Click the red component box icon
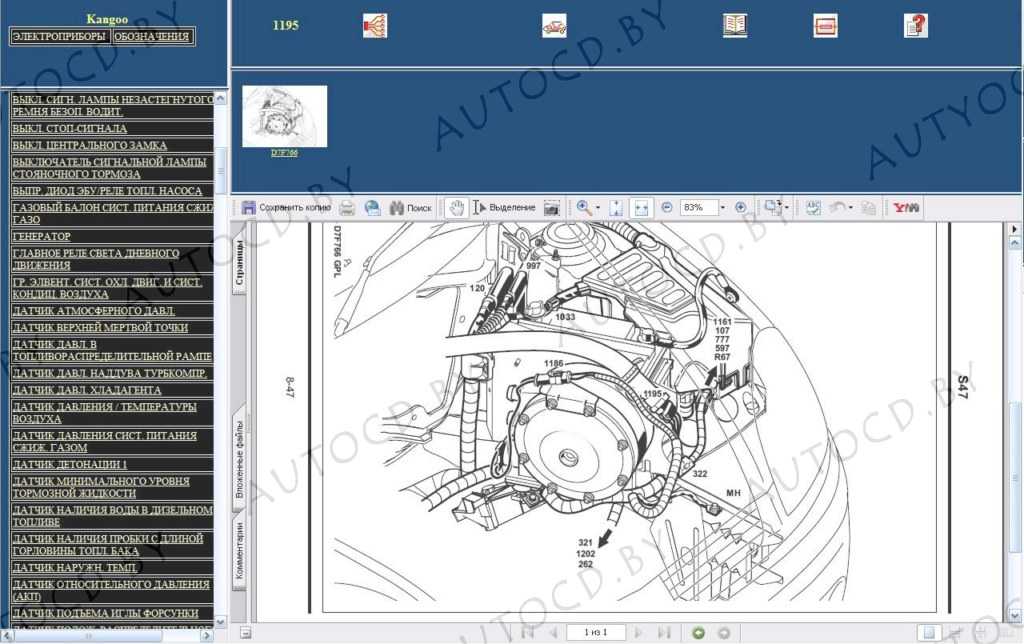Screen dimensions: 1024x644 click(825, 25)
